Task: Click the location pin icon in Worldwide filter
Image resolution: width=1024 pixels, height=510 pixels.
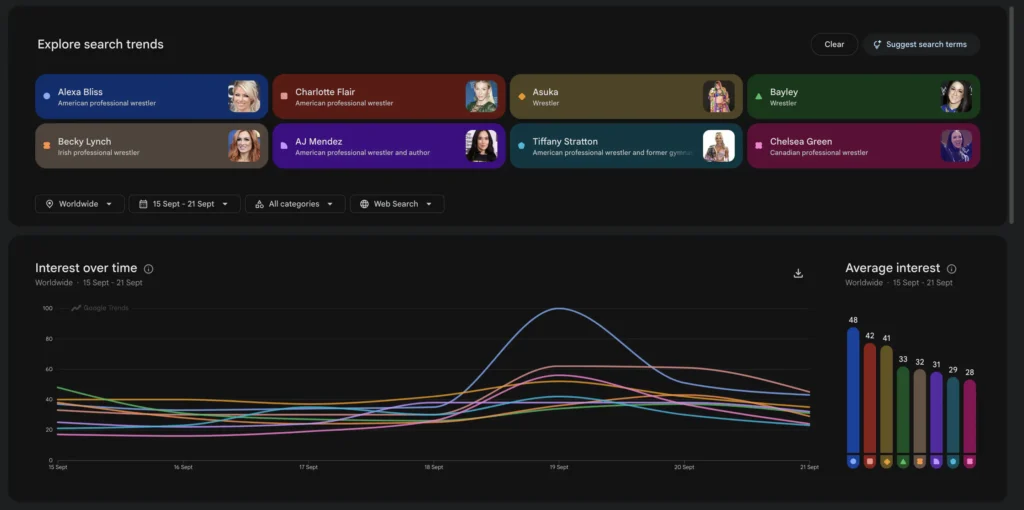Action: click(x=50, y=204)
